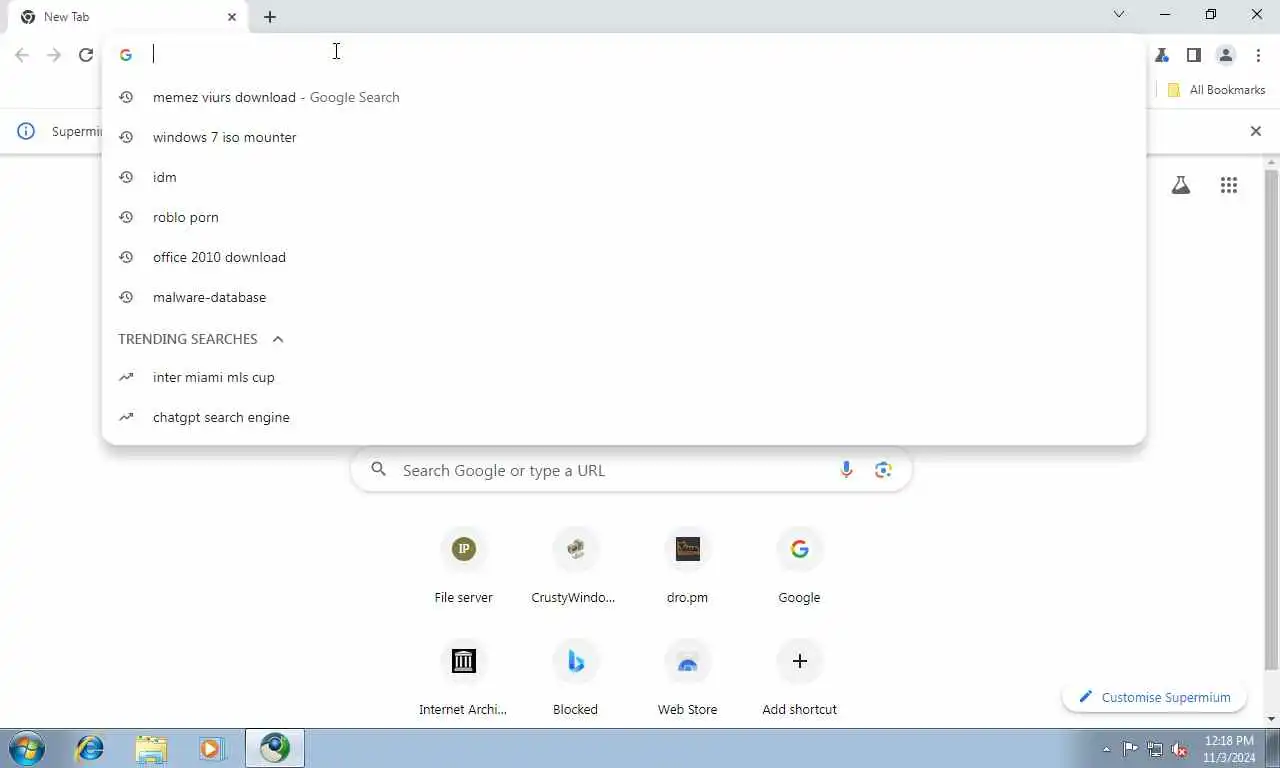Click the magnifier icon in the search box

(x=378, y=469)
